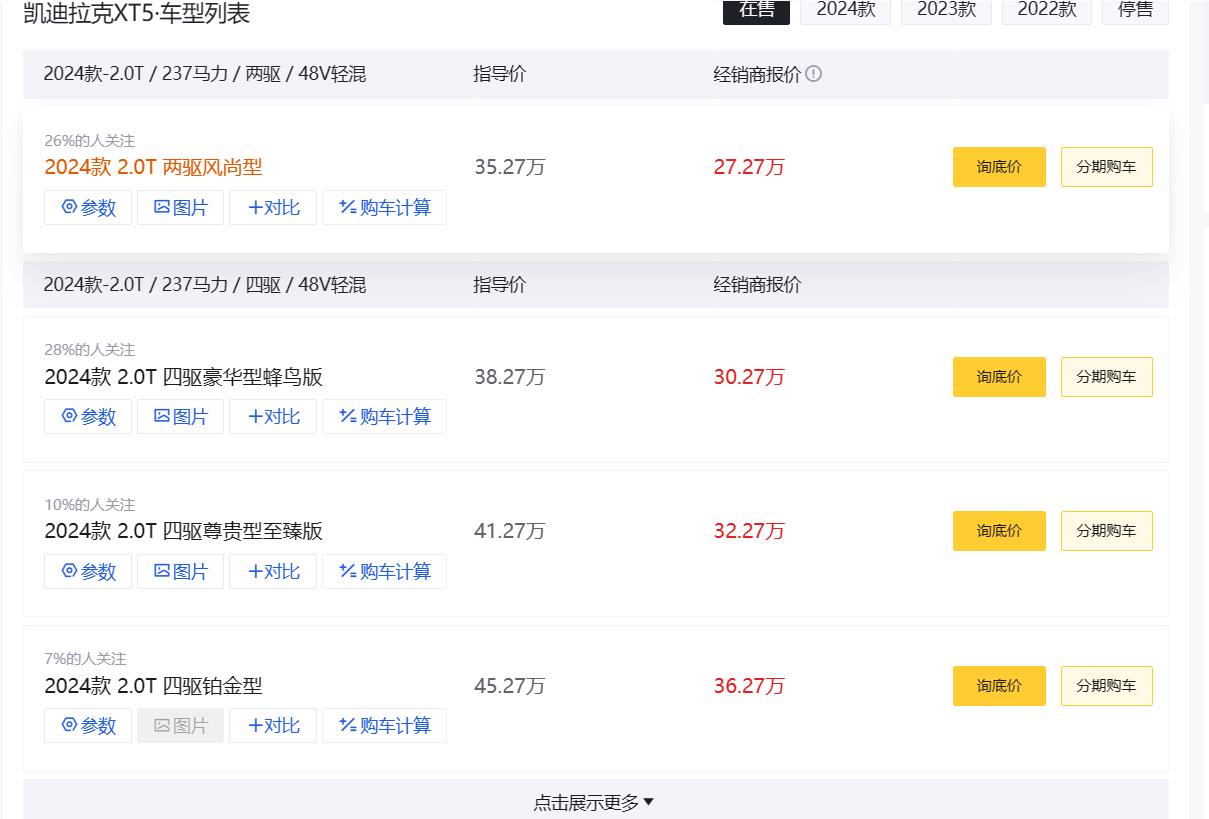The height and width of the screenshot is (819, 1209).
Task: Open the 2024款 2.0T 四驱尊贵型至臻版 link
Action: [183, 531]
